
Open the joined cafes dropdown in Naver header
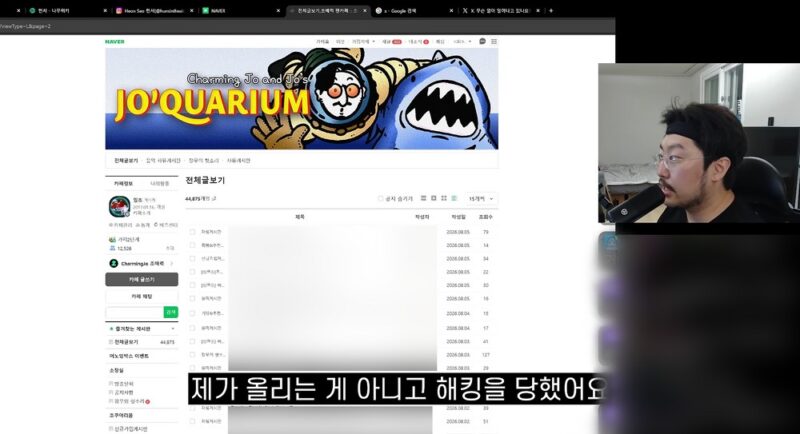(x=363, y=42)
